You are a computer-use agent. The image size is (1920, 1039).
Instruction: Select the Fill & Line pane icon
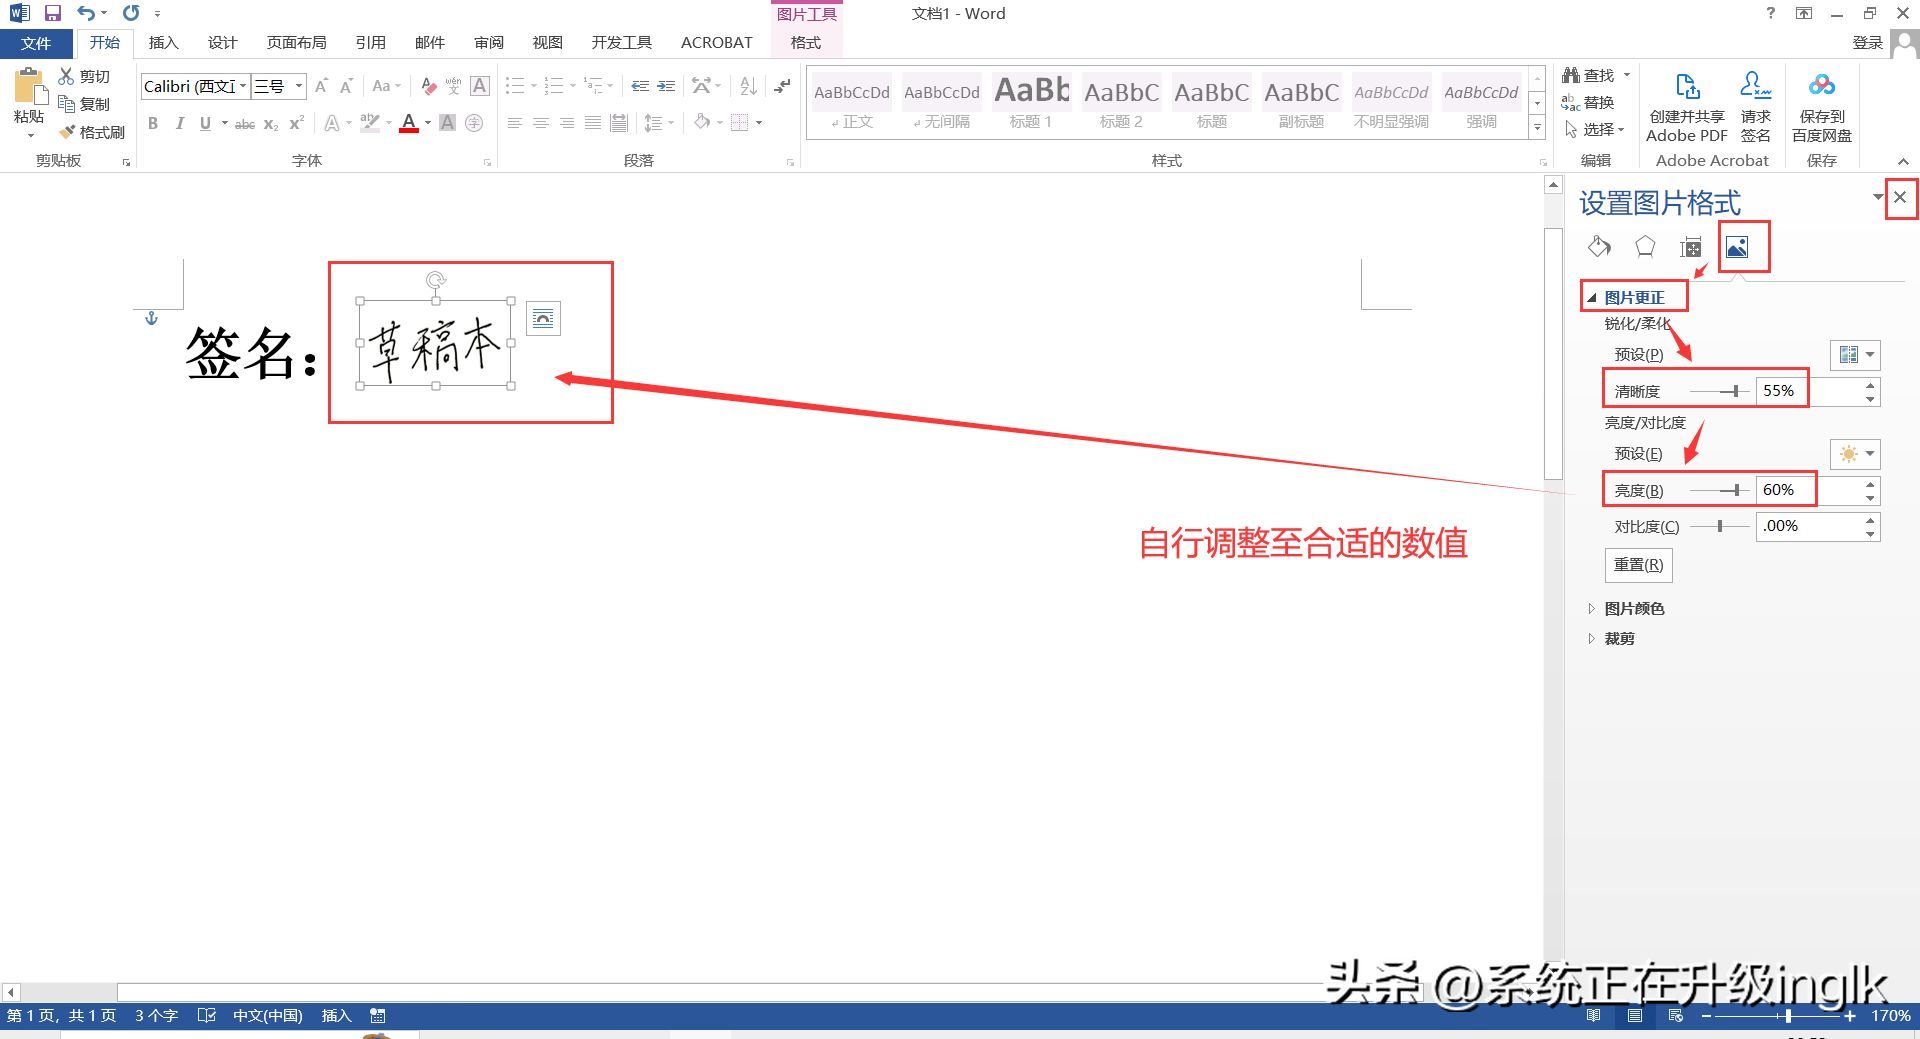1599,247
